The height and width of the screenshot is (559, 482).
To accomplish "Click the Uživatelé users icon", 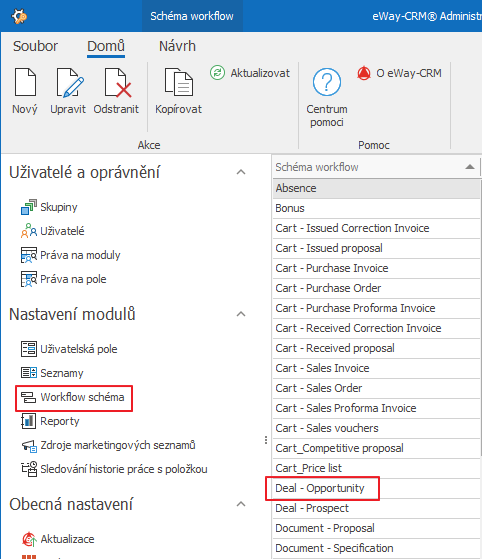I will 29,231.
